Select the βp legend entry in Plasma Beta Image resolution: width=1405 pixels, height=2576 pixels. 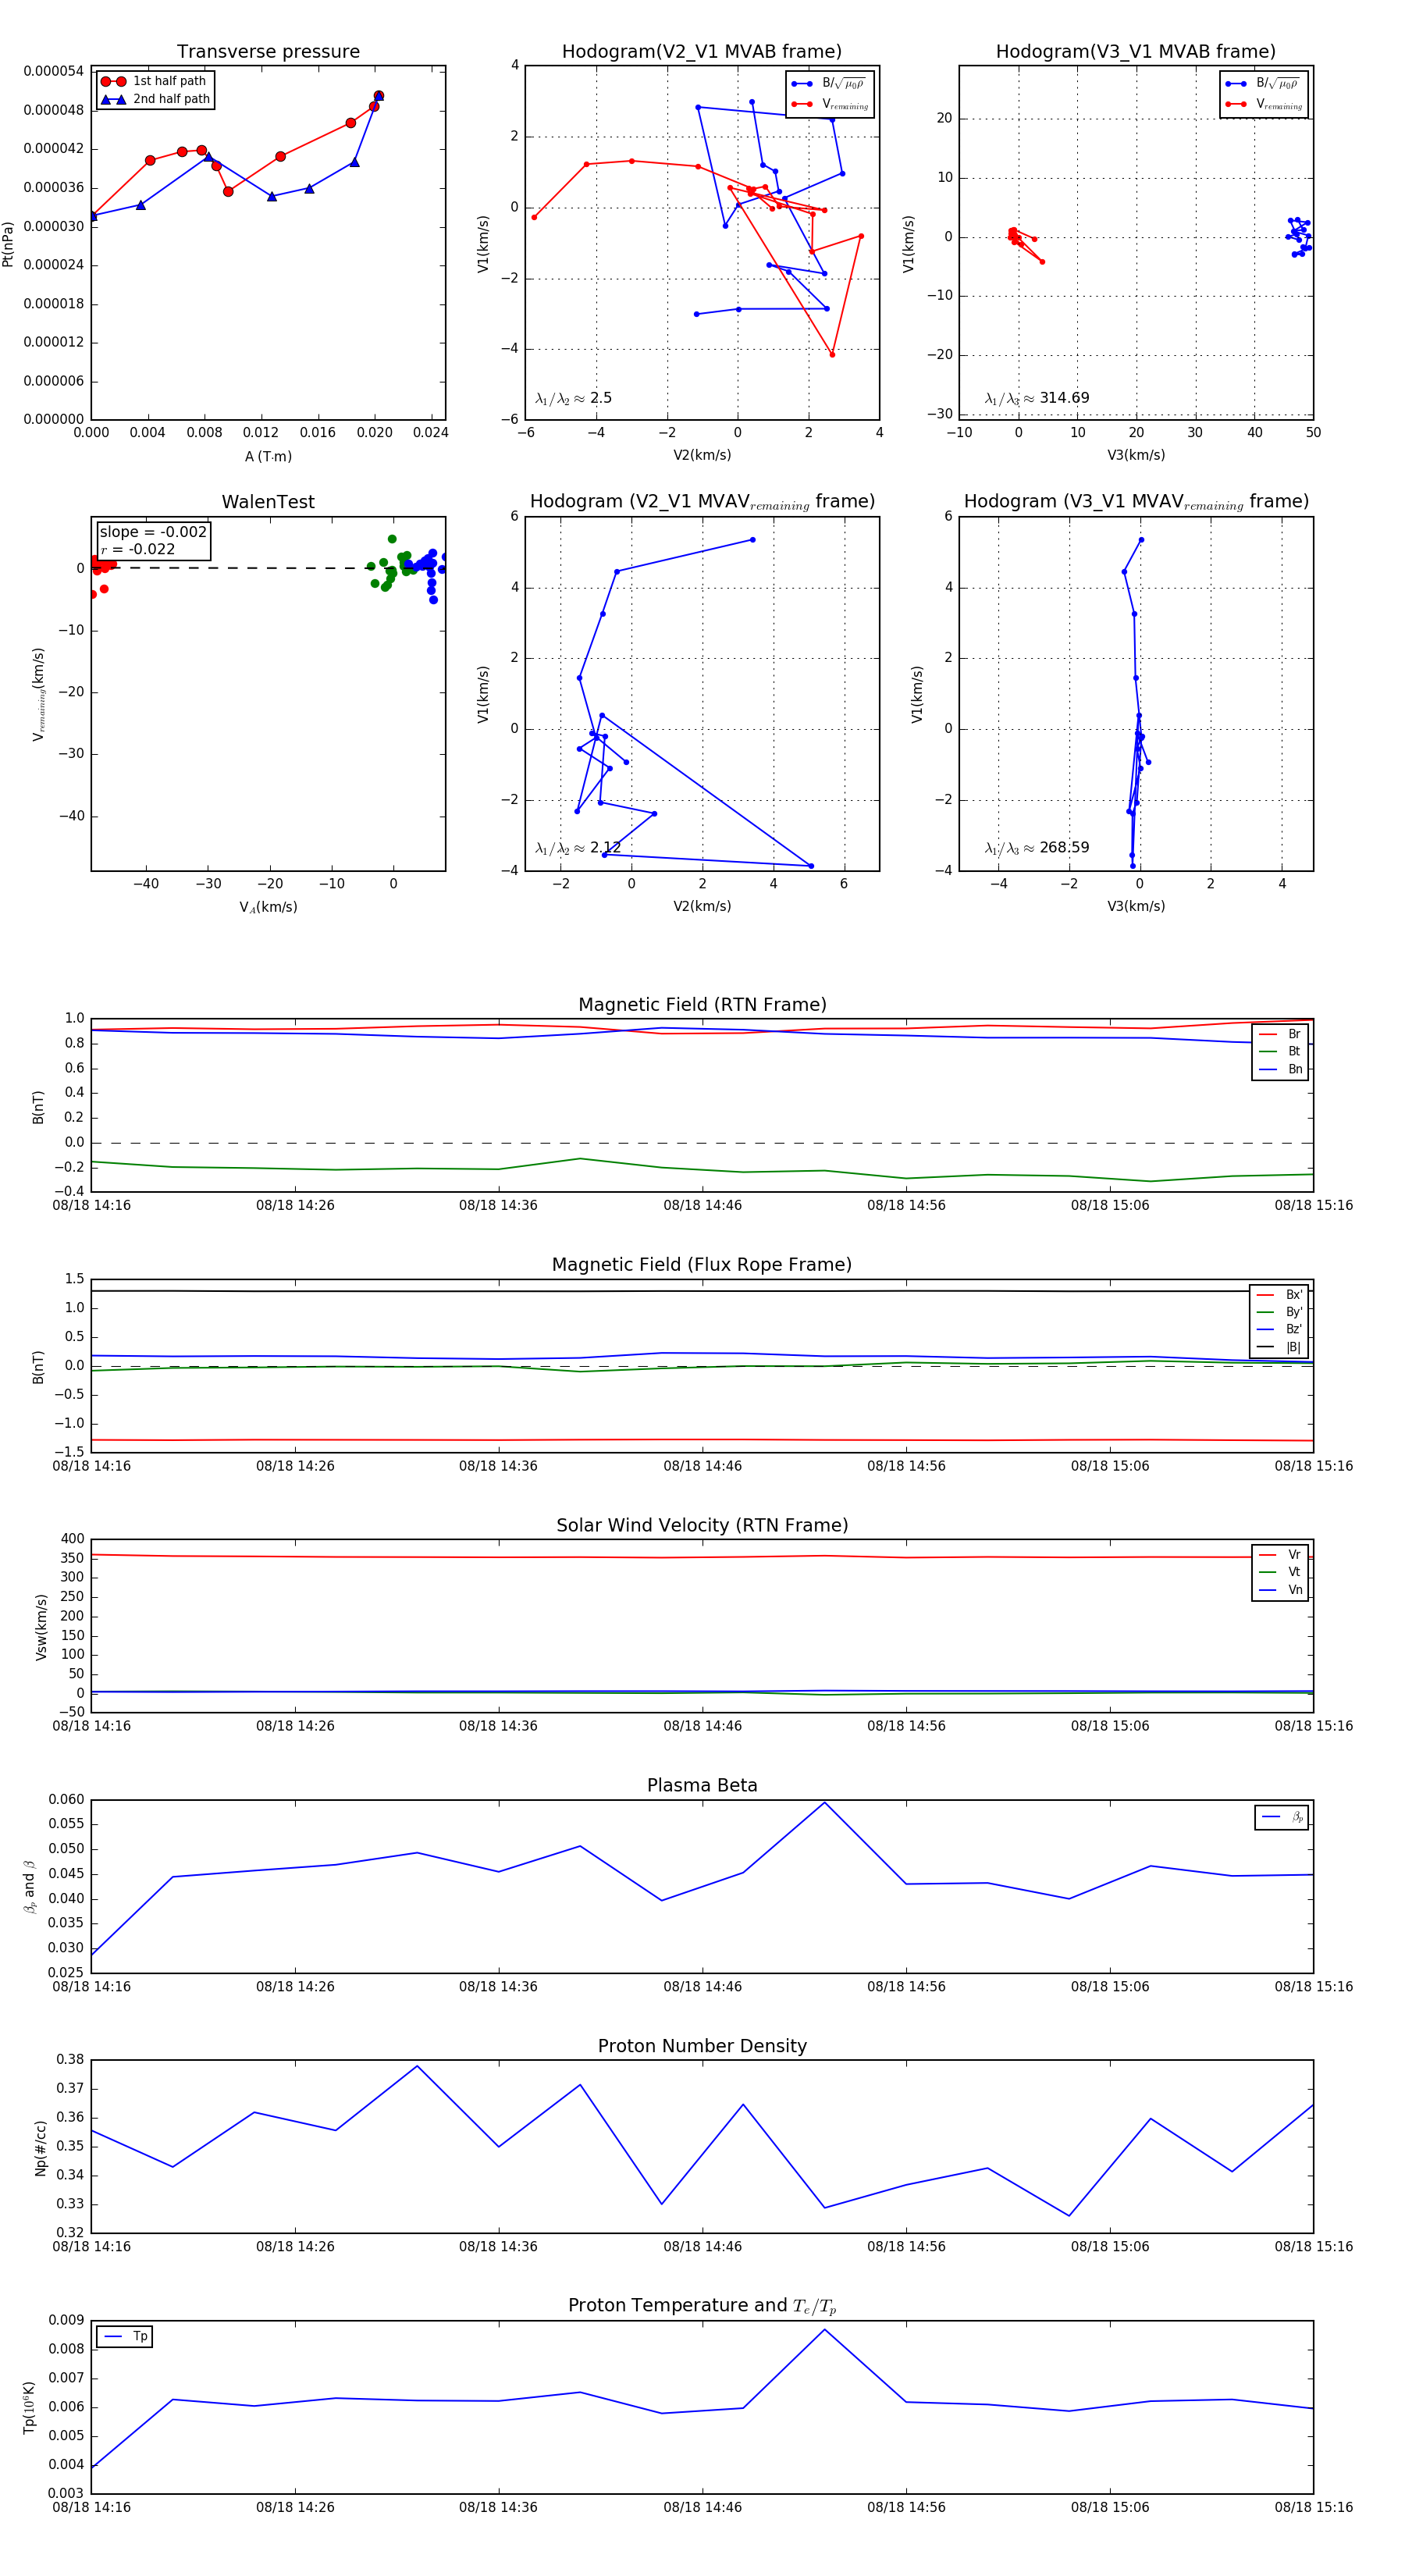point(1282,1817)
